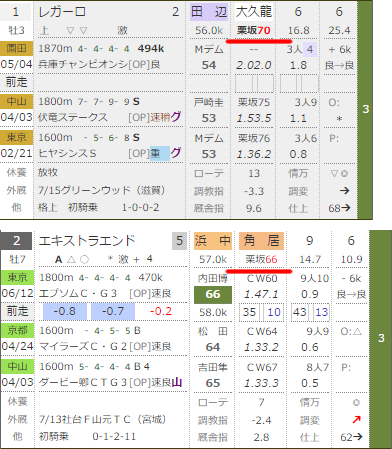Click jockey name 松田
Image resolution: width=392 pixels, height=449 pixels.
[213, 331]
